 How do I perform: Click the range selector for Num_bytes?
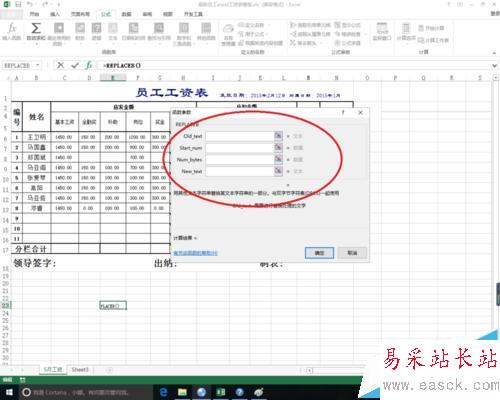278,159
